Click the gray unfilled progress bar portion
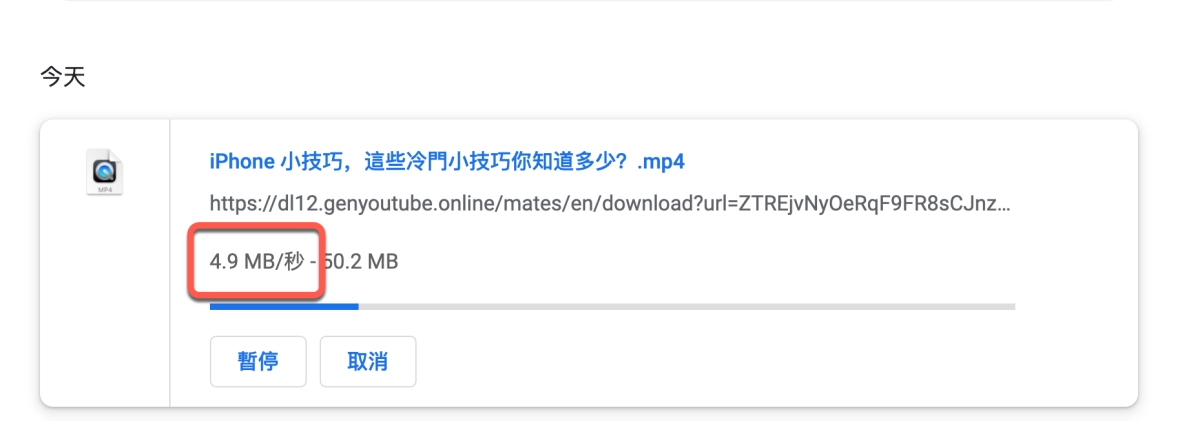1200x421 pixels. (687, 306)
